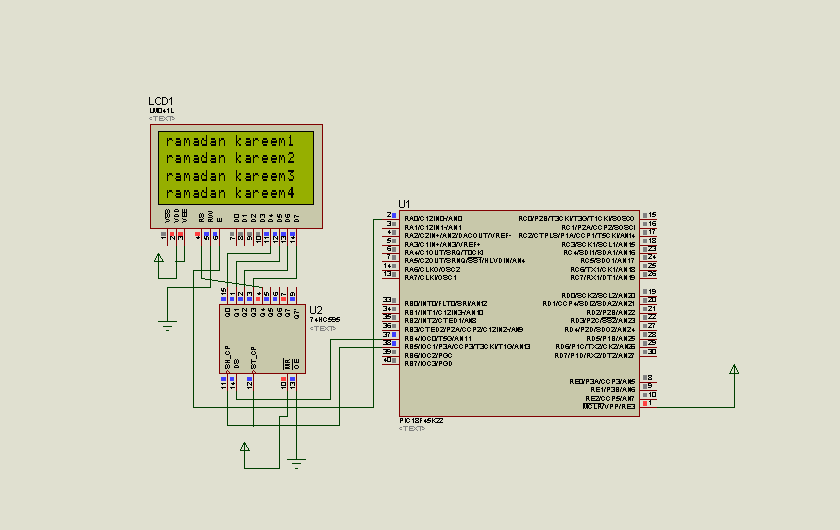The image size is (840, 530).
Task: Click the ST_CP pin label on U2
Action: pyautogui.click(x=253, y=358)
